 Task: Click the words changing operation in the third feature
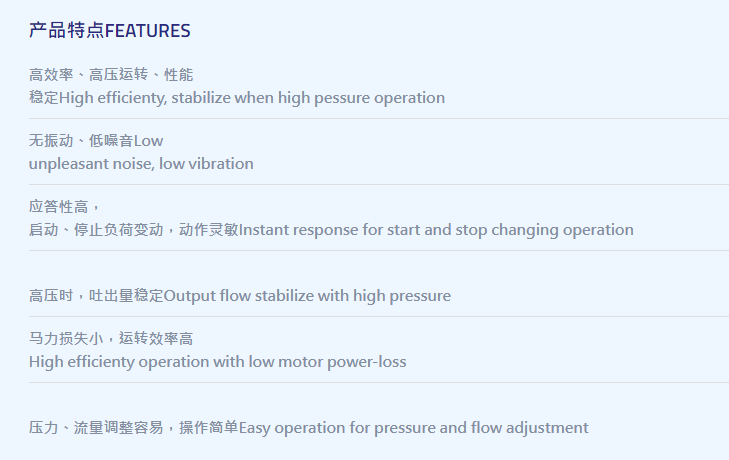pyautogui.click(x=563, y=230)
